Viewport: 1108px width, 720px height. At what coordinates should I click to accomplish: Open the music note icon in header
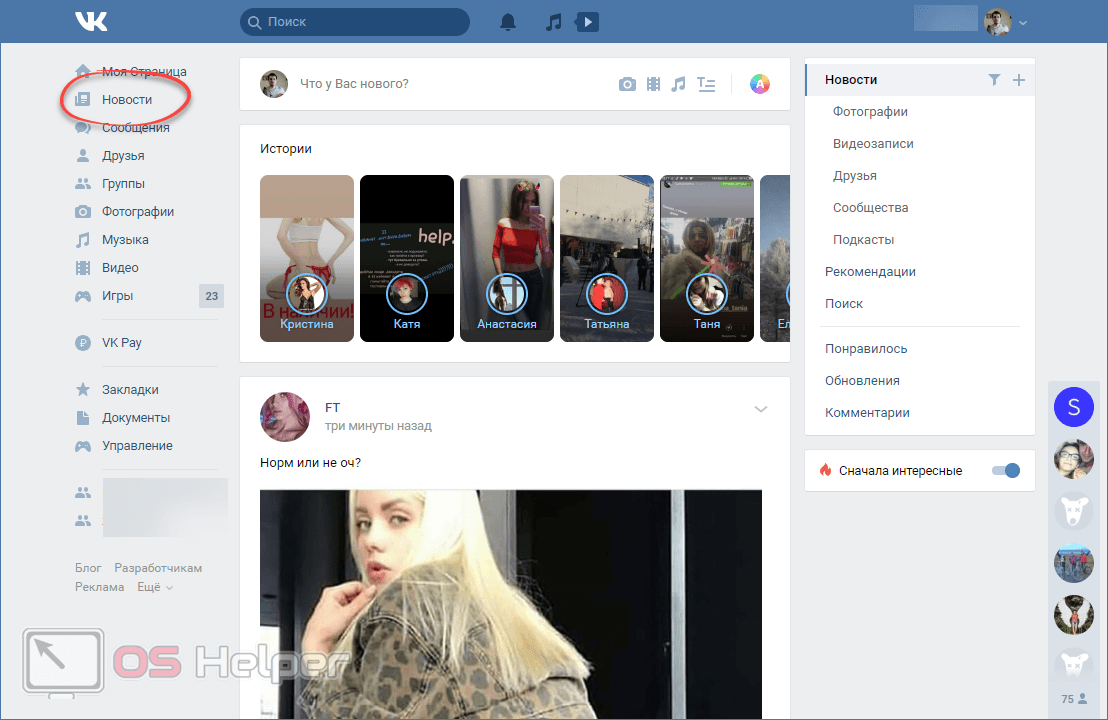tap(554, 22)
